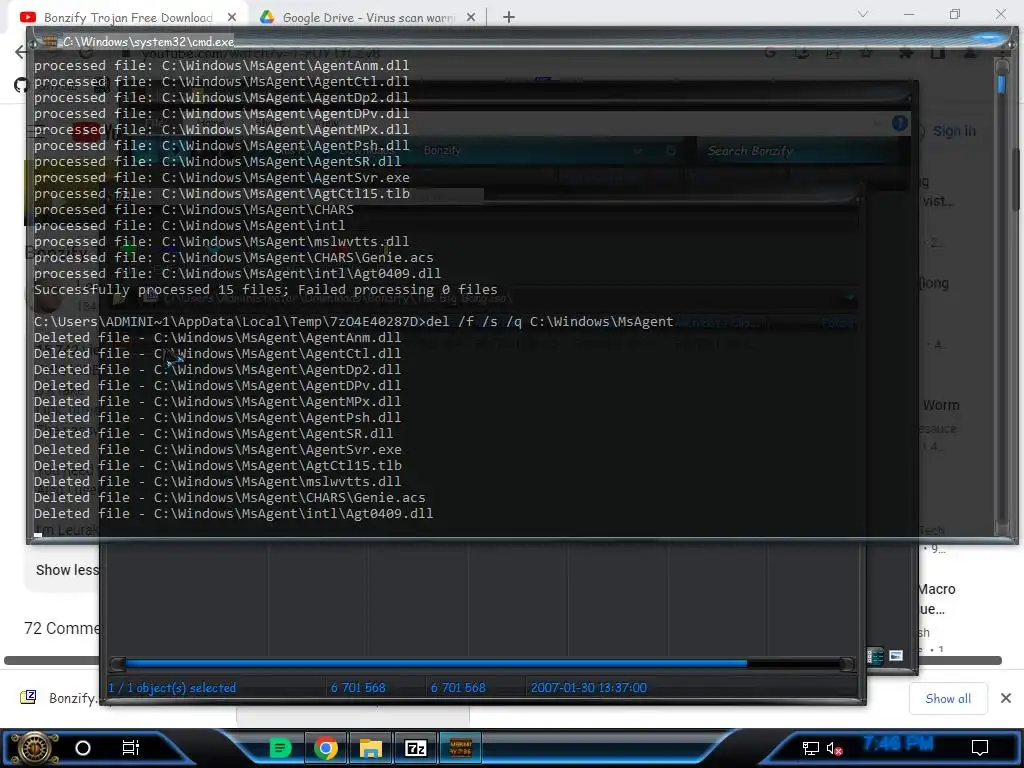The image size is (1024, 768).
Task: Click 'Deleted file - ...AgtCtl15.tlb' line
Action: [217, 466]
